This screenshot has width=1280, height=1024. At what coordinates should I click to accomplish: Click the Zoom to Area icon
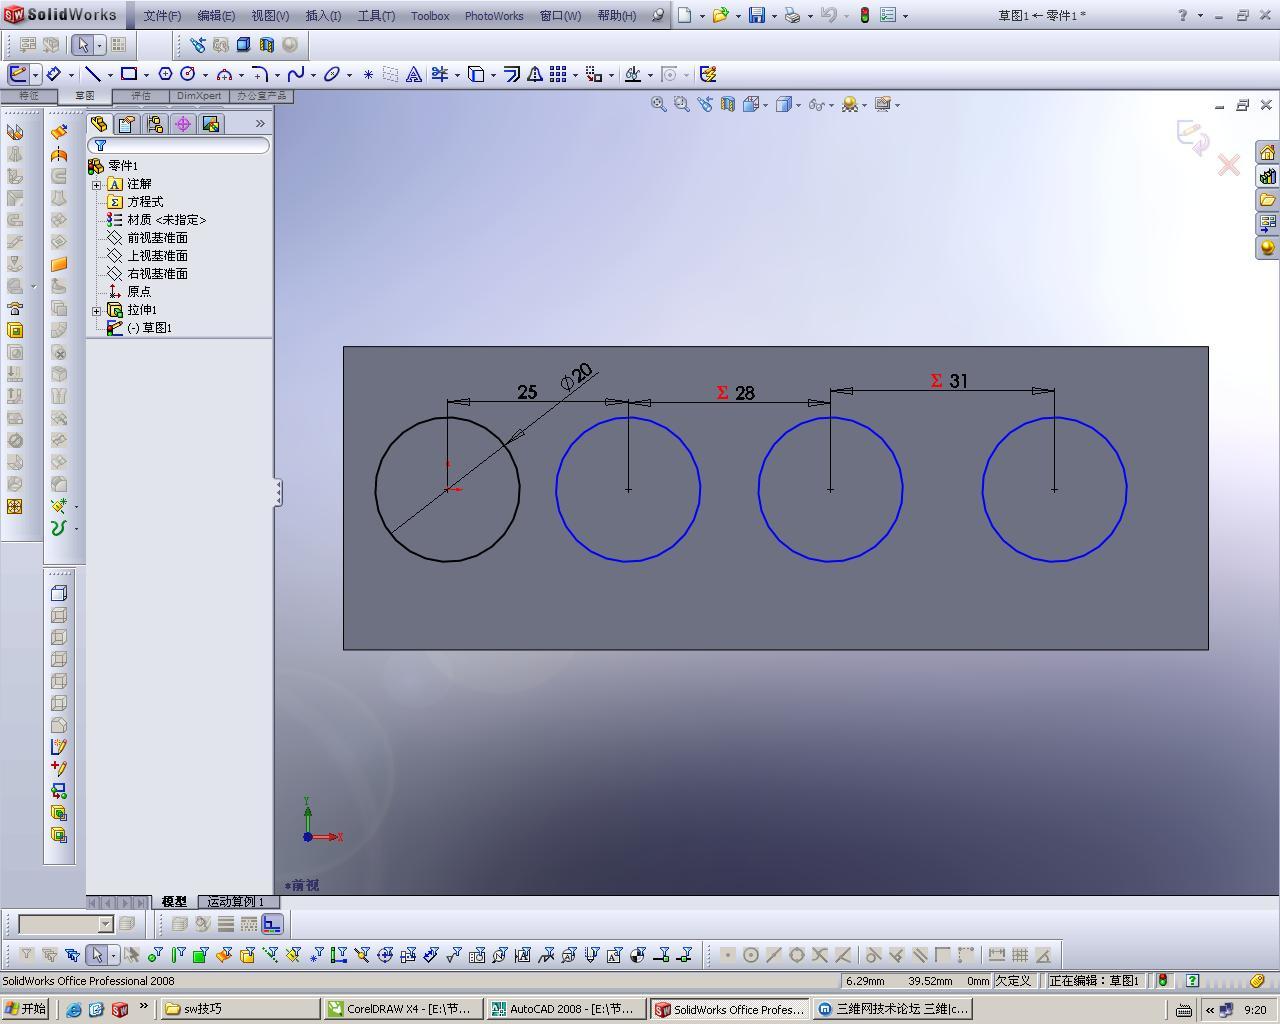coord(682,104)
